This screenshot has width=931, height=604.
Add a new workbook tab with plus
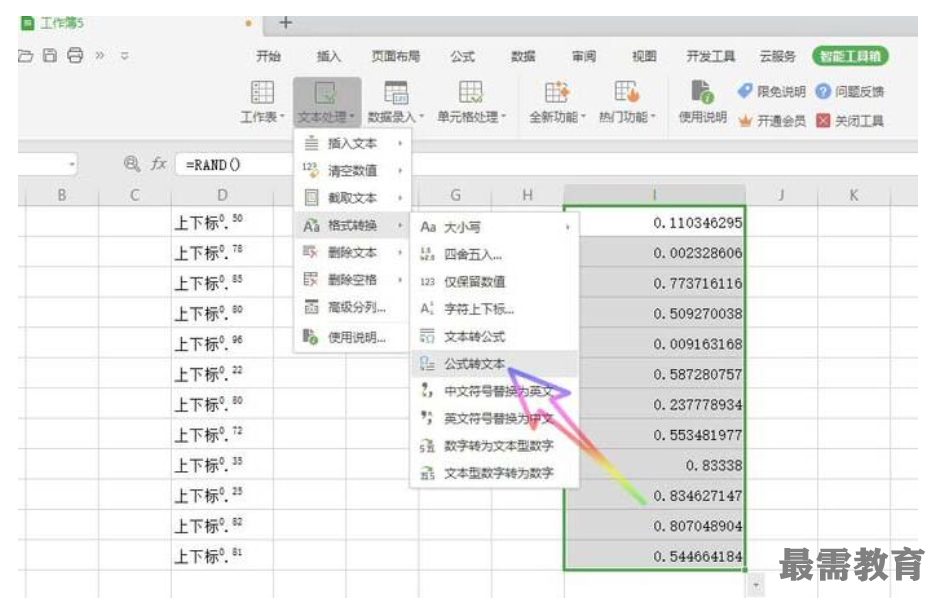pos(286,23)
